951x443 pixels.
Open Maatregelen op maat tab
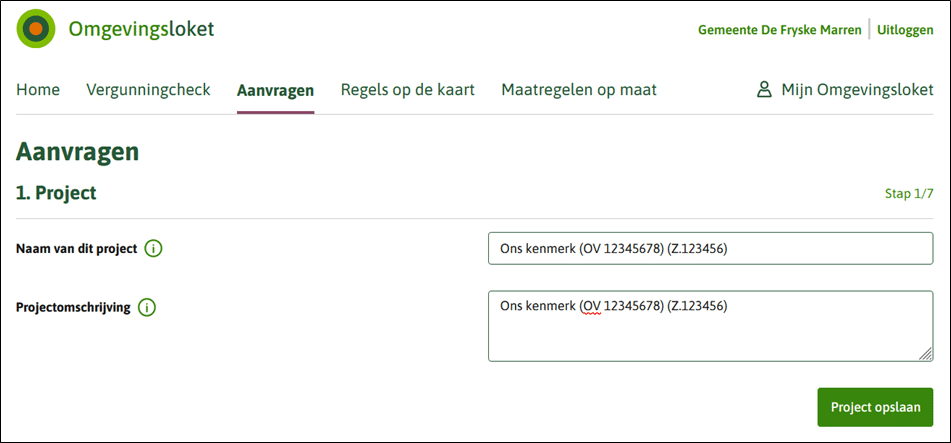[x=579, y=90]
